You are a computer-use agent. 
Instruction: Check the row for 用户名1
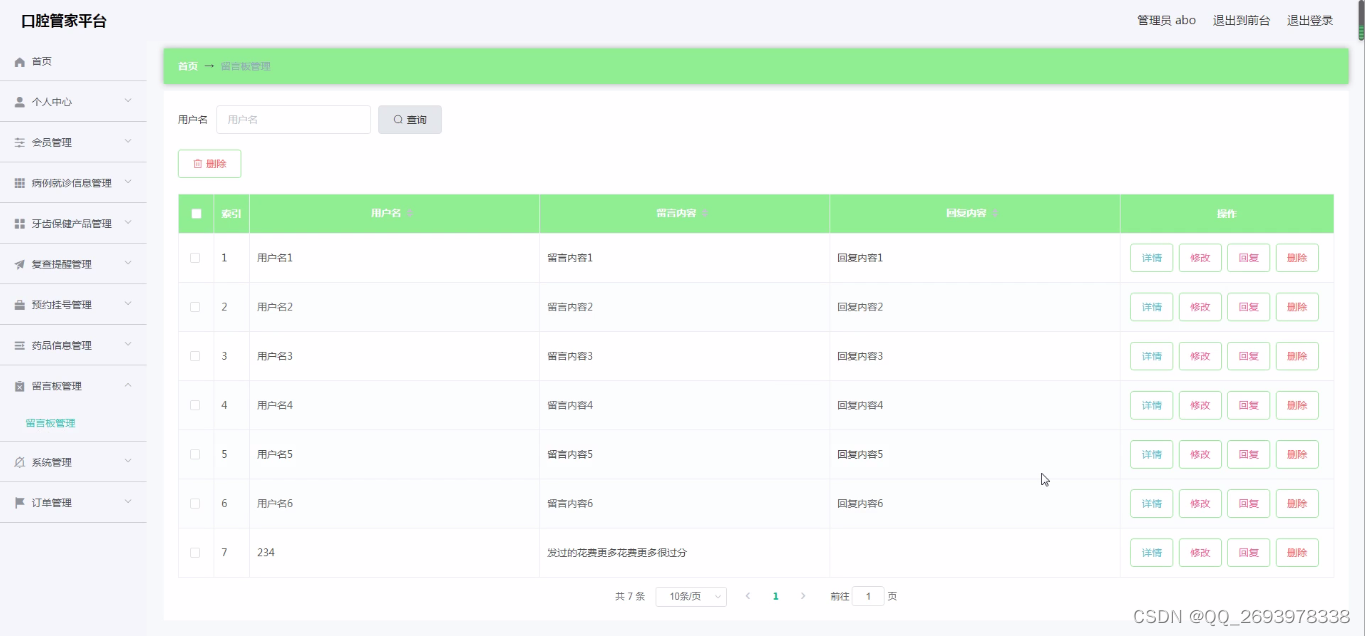pyautogui.click(x=195, y=258)
